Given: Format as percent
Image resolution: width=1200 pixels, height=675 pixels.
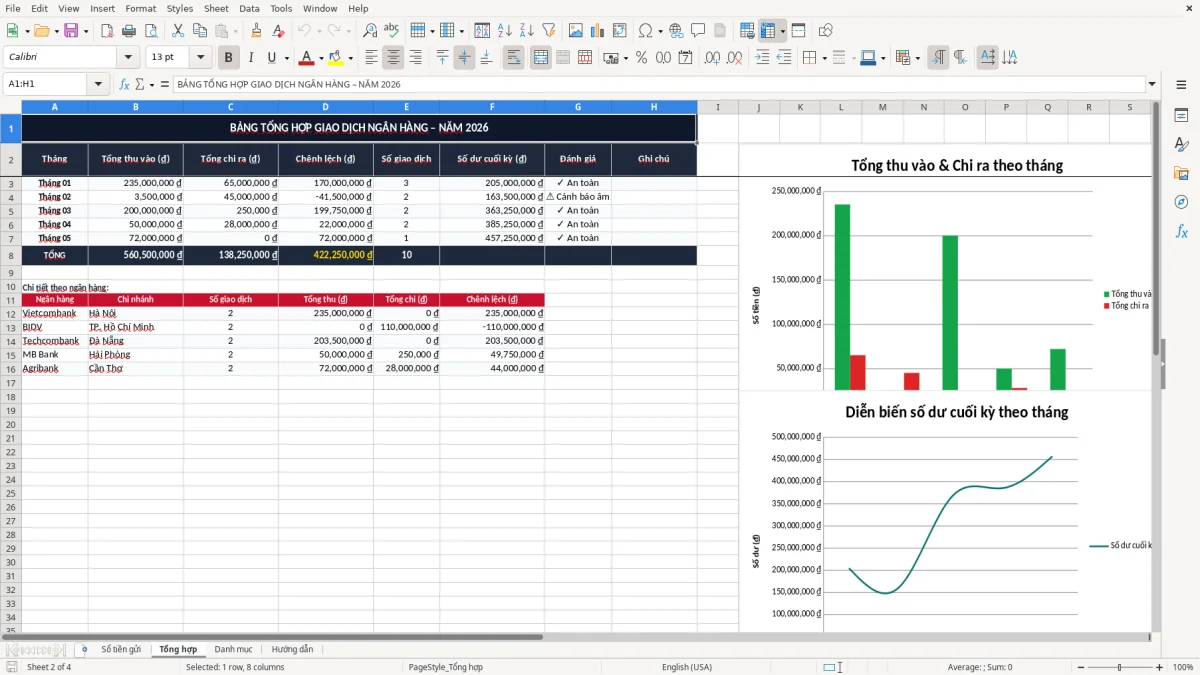Looking at the screenshot, I should coord(641,58).
